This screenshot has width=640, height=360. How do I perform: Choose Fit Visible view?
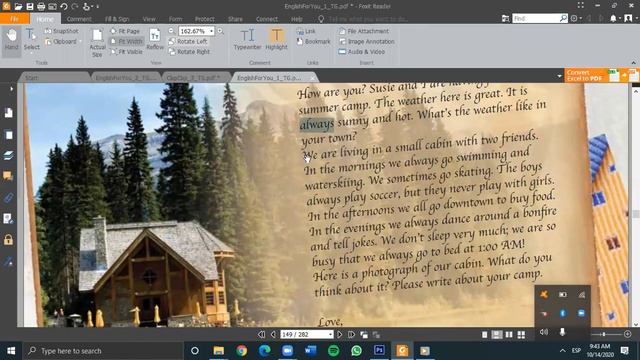[127, 52]
